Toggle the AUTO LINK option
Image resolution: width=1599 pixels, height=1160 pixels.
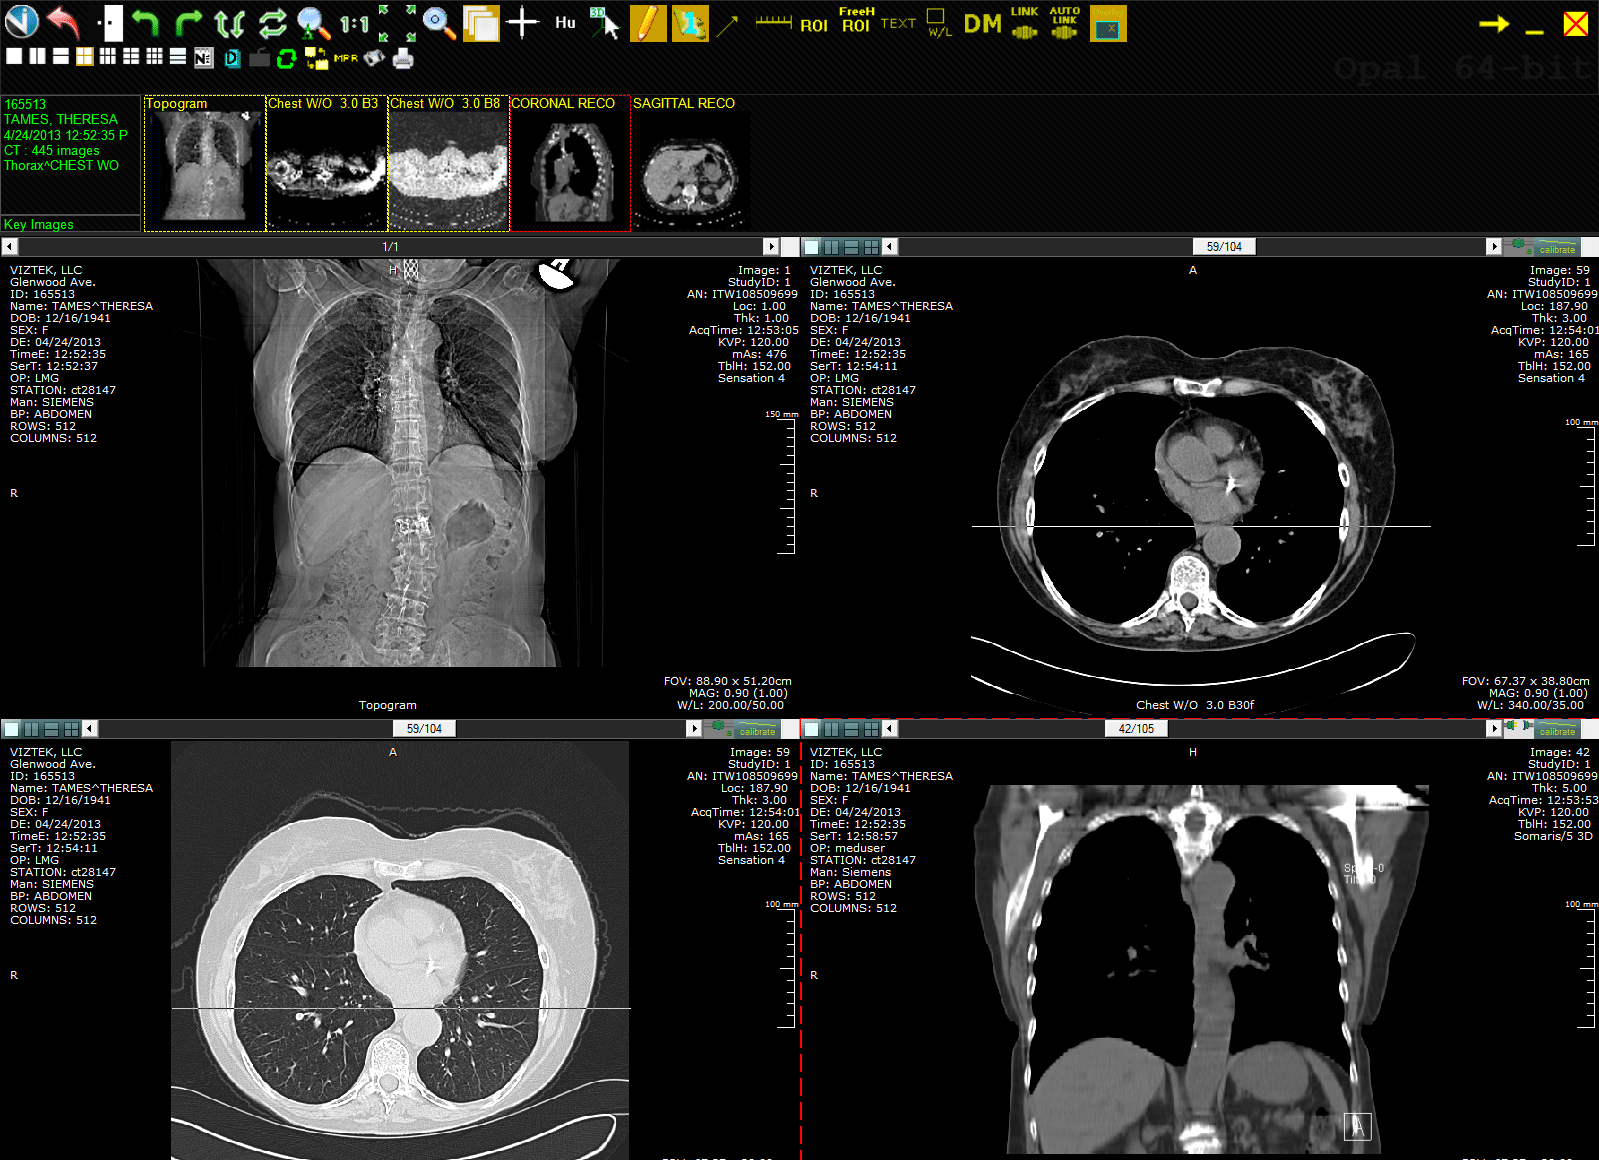pos(1065,23)
